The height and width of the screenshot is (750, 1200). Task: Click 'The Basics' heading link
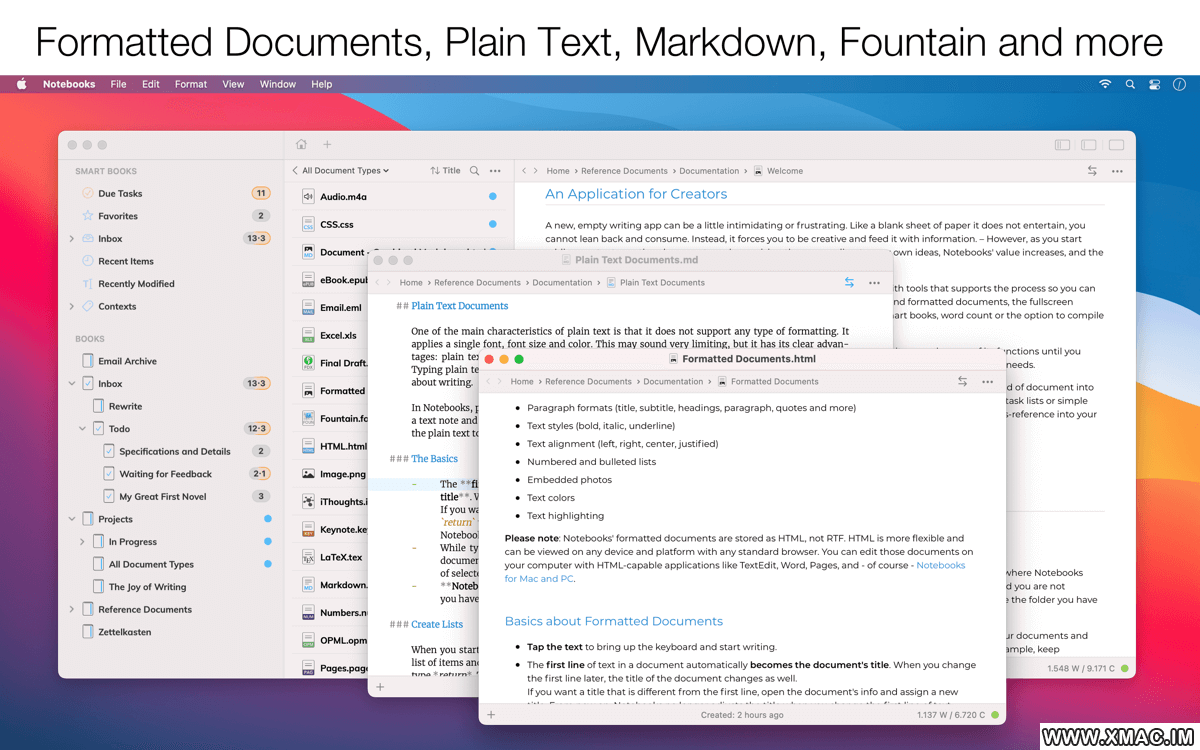[434, 458]
